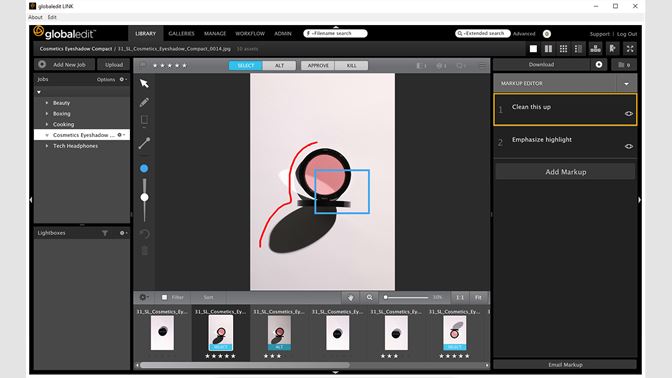Open the MANAGE tab
The image size is (672, 378).
point(215,33)
